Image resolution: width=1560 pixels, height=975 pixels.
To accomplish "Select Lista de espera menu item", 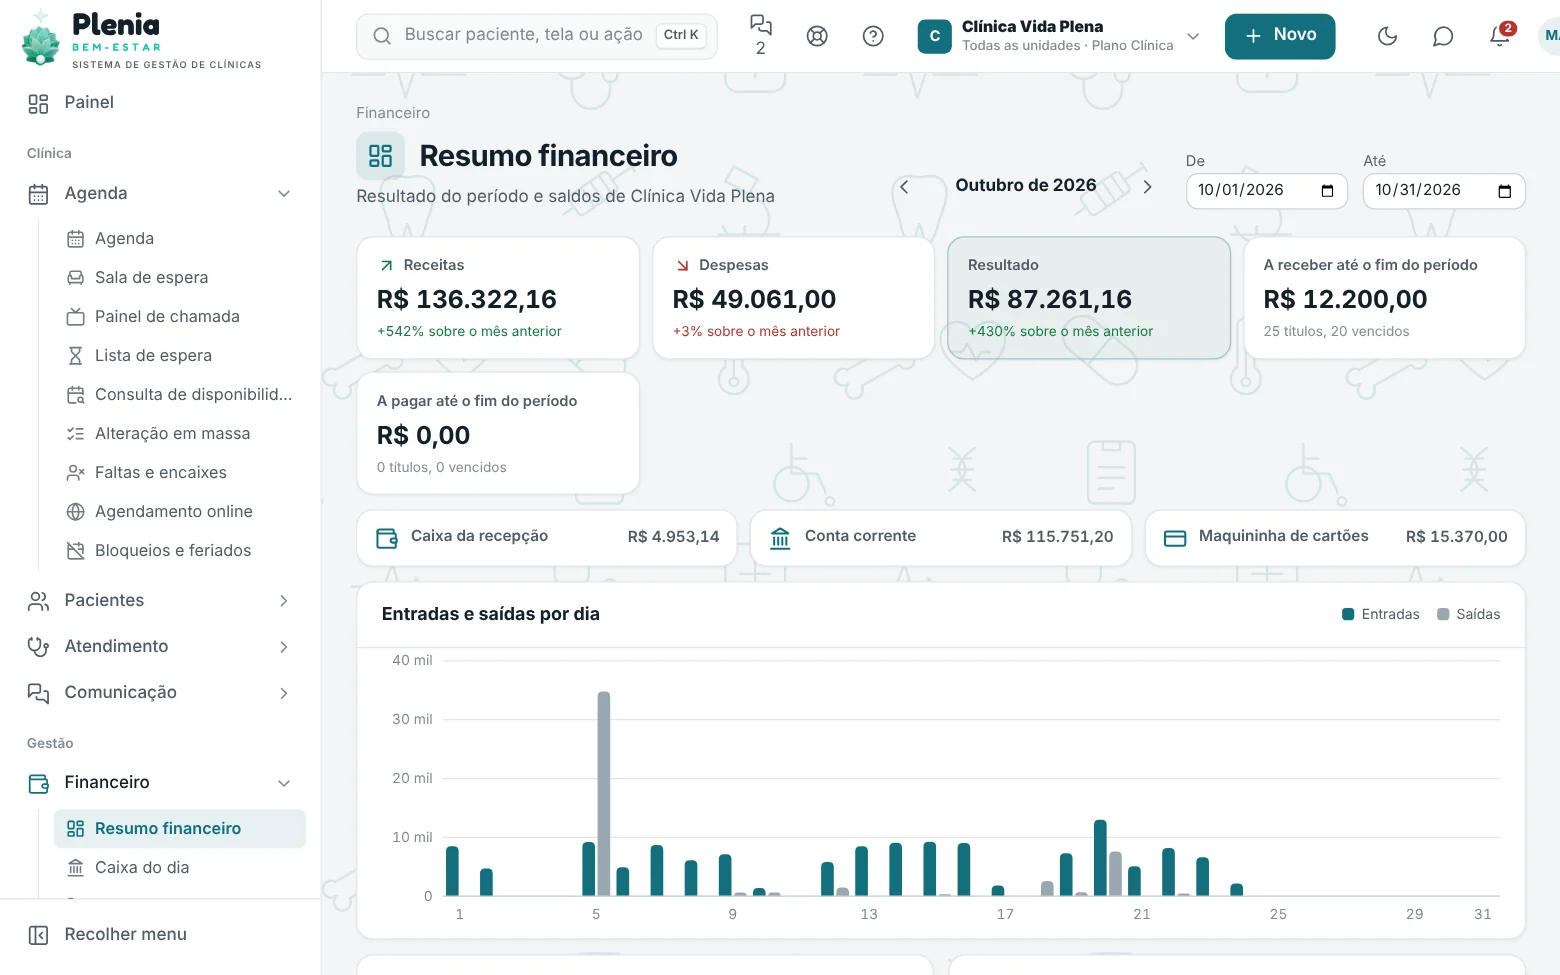I will pos(180,356).
